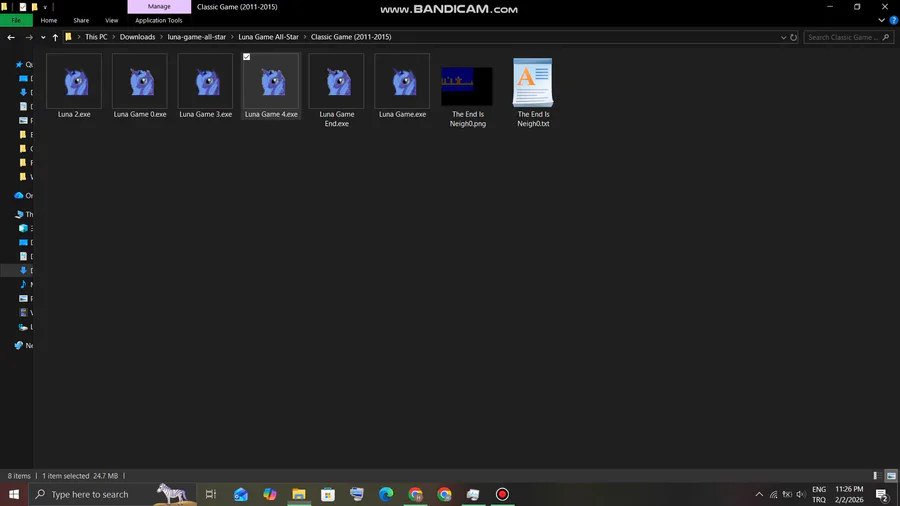This screenshot has height=506, width=900.
Task: Select The End Is Neigh0.txt document icon
Action: click(533, 82)
